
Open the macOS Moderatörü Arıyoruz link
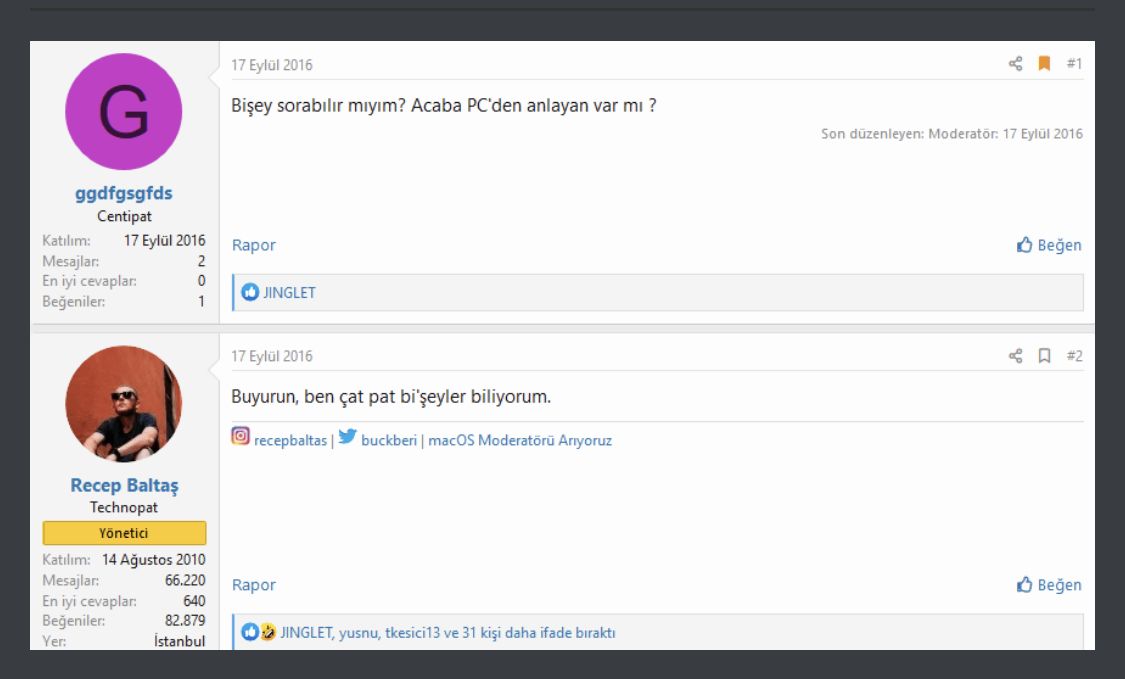coord(520,440)
